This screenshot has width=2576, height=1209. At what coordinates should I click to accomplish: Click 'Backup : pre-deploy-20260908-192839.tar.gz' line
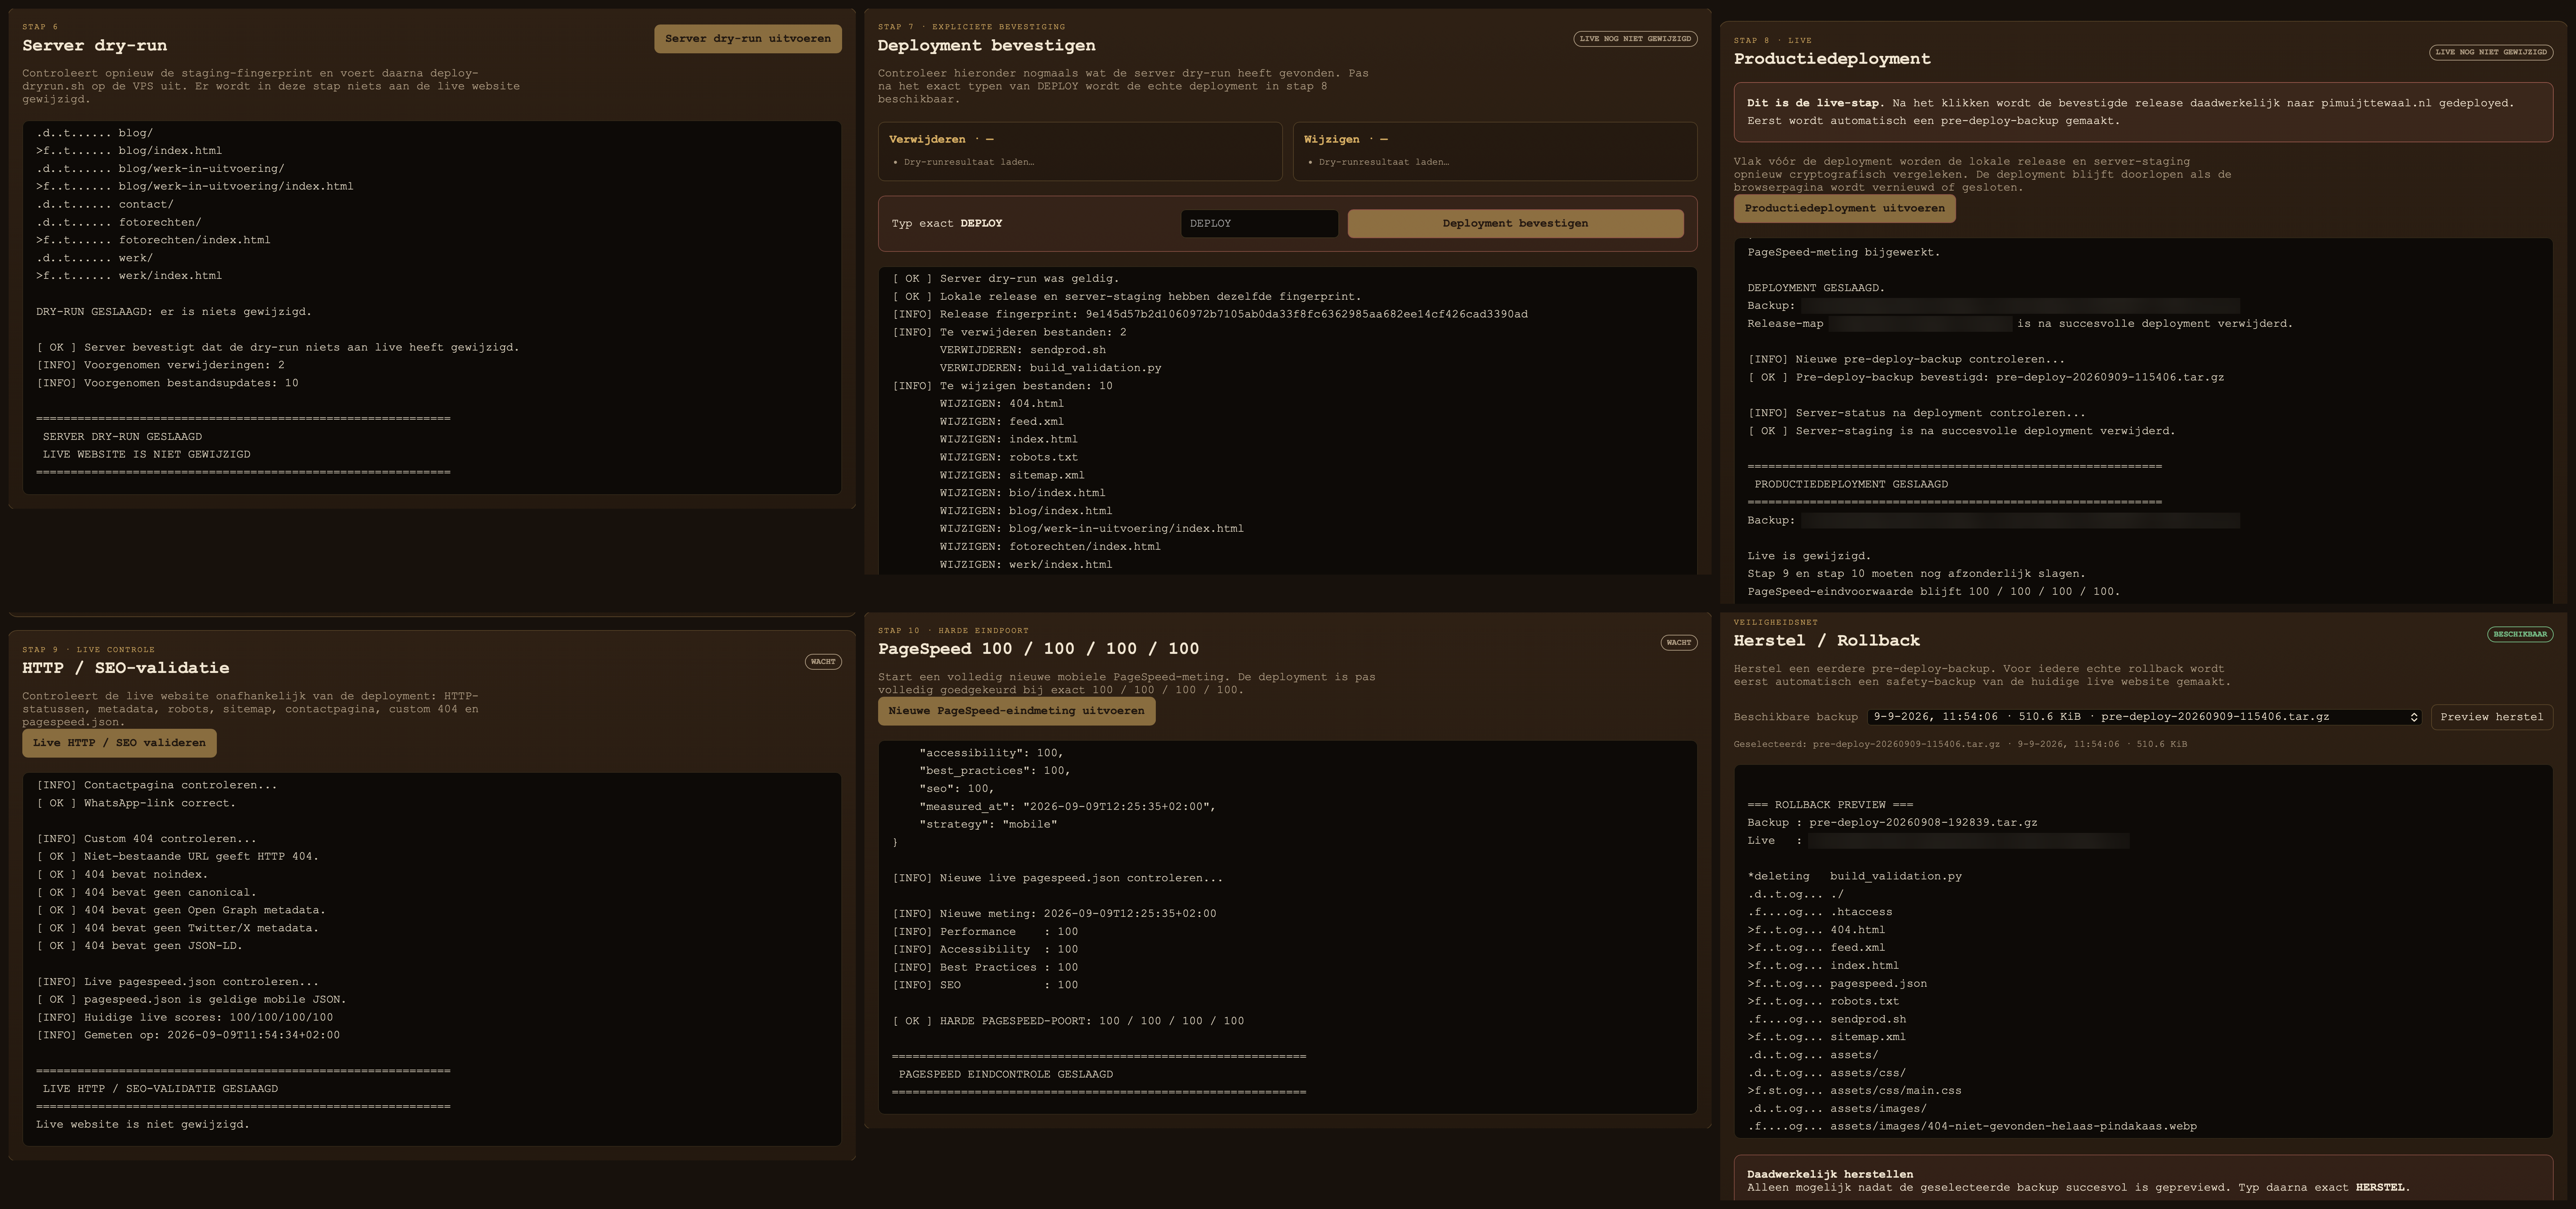pos(1892,823)
